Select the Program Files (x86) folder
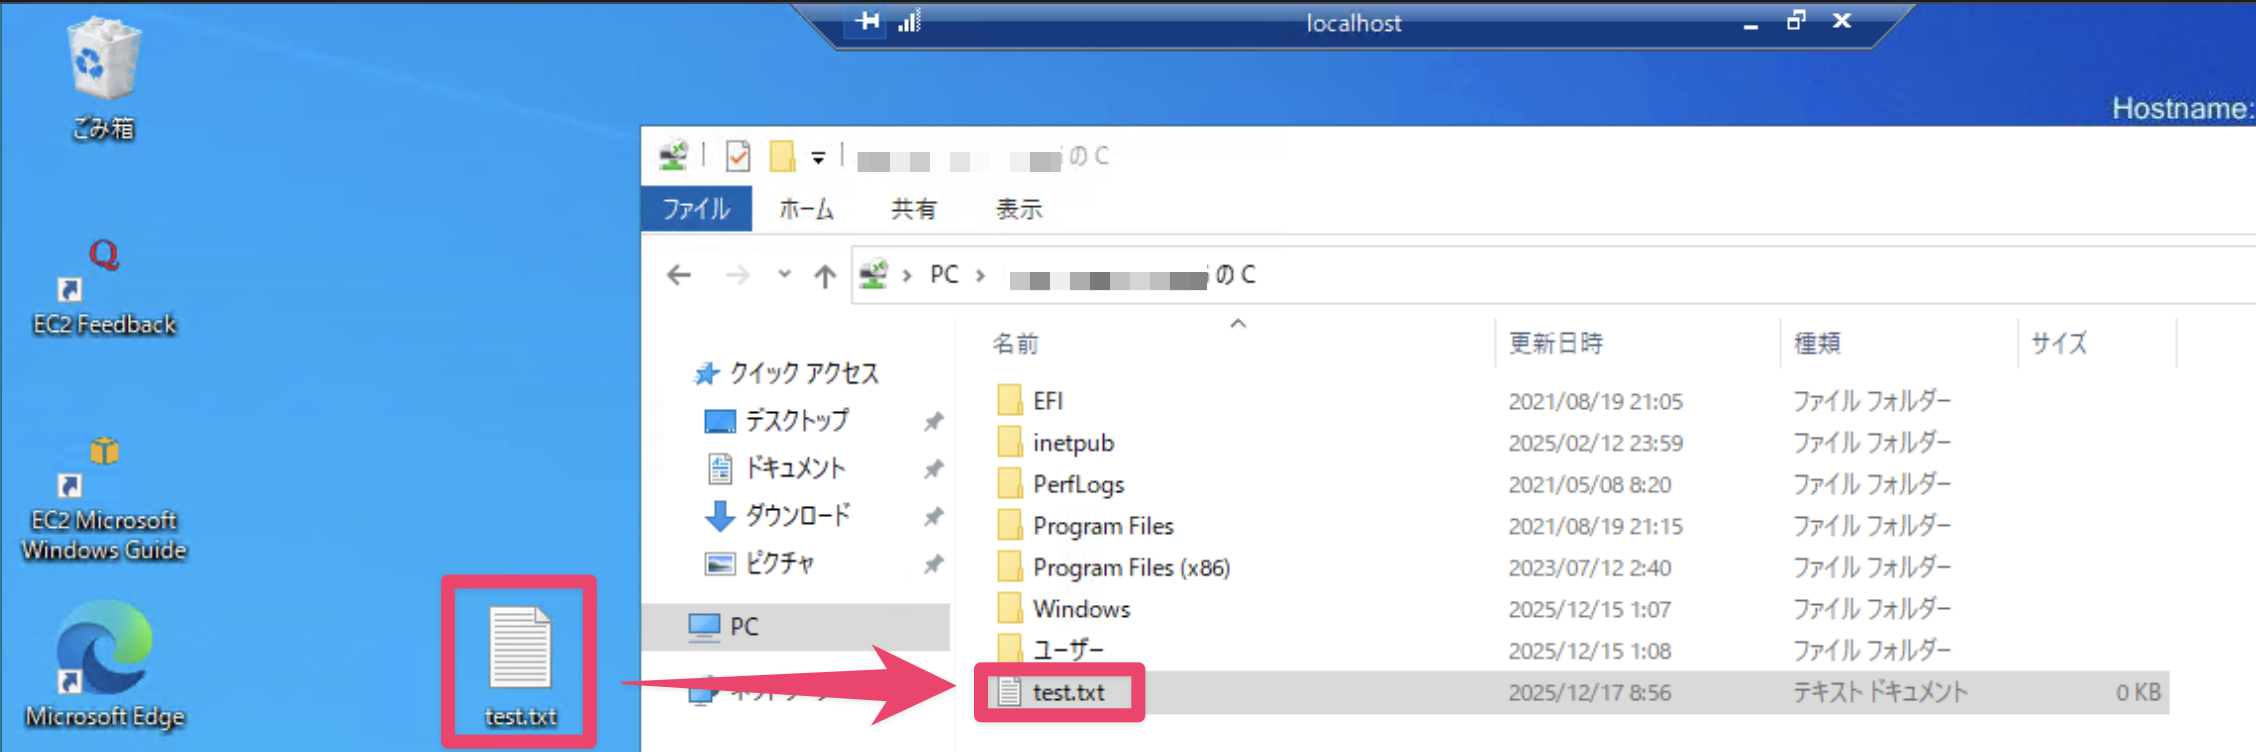 (1130, 568)
